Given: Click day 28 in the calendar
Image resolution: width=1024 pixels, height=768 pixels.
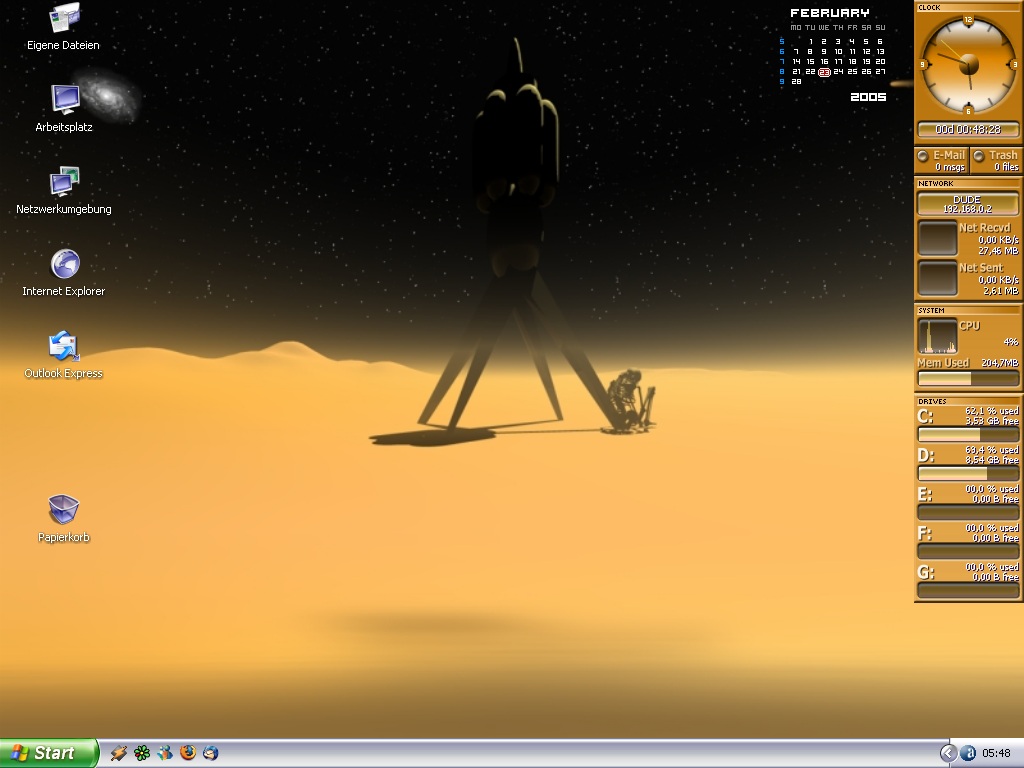Looking at the screenshot, I should [796, 82].
